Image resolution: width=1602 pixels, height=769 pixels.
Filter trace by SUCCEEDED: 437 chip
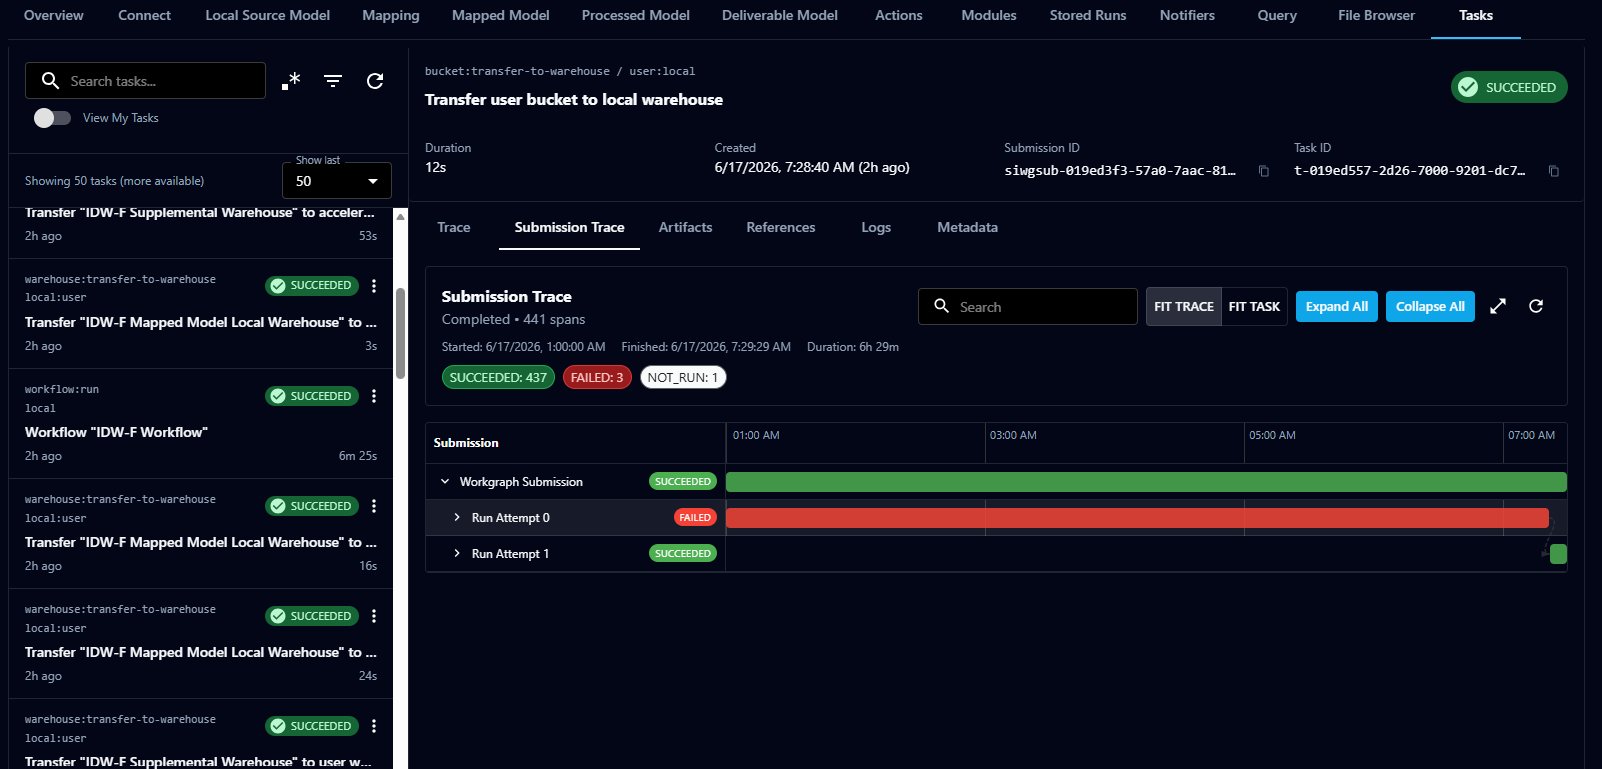coord(498,377)
